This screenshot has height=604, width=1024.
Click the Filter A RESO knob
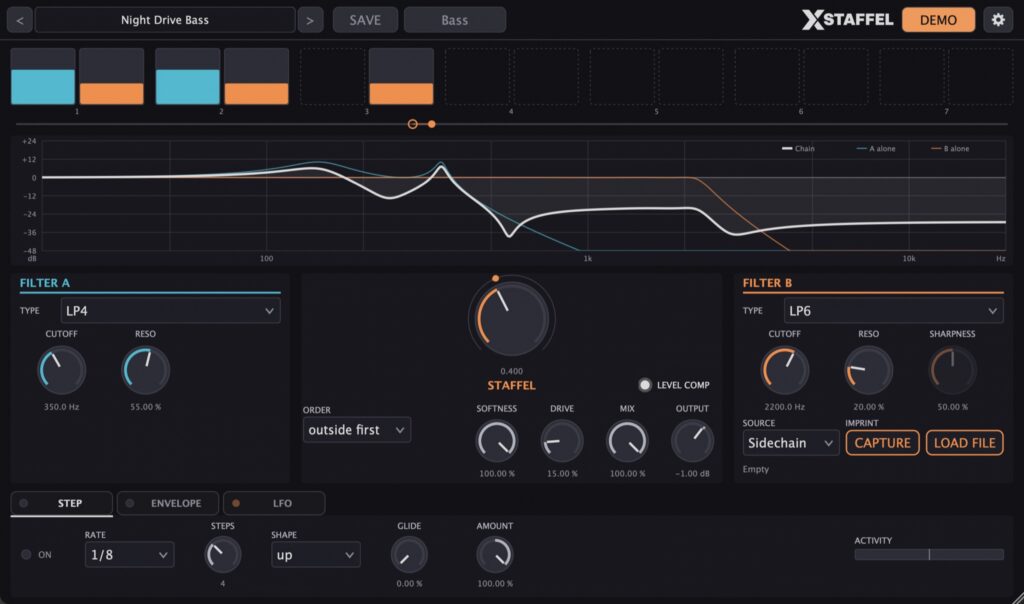[146, 370]
